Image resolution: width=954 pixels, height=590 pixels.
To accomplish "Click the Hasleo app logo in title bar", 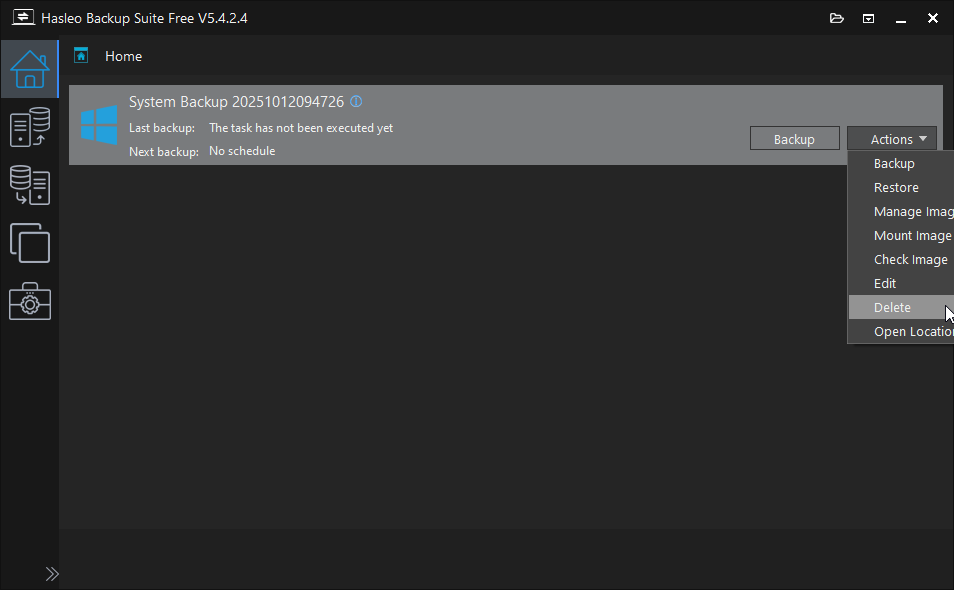I will point(23,17).
